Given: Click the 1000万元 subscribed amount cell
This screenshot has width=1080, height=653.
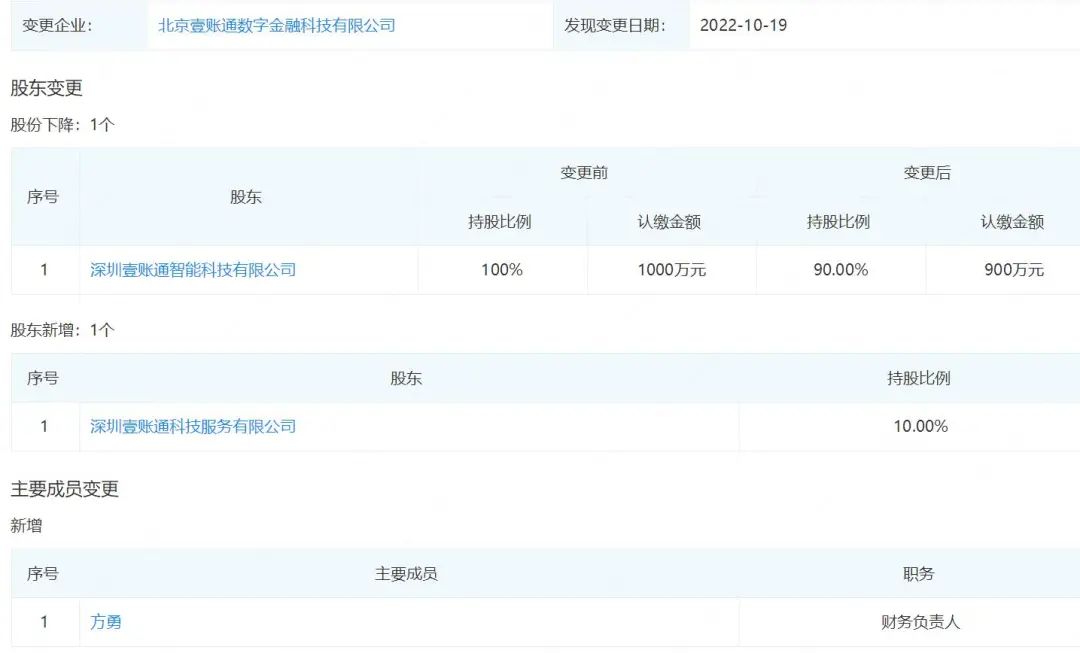Looking at the screenshot, I should click(x=672, y=270).
